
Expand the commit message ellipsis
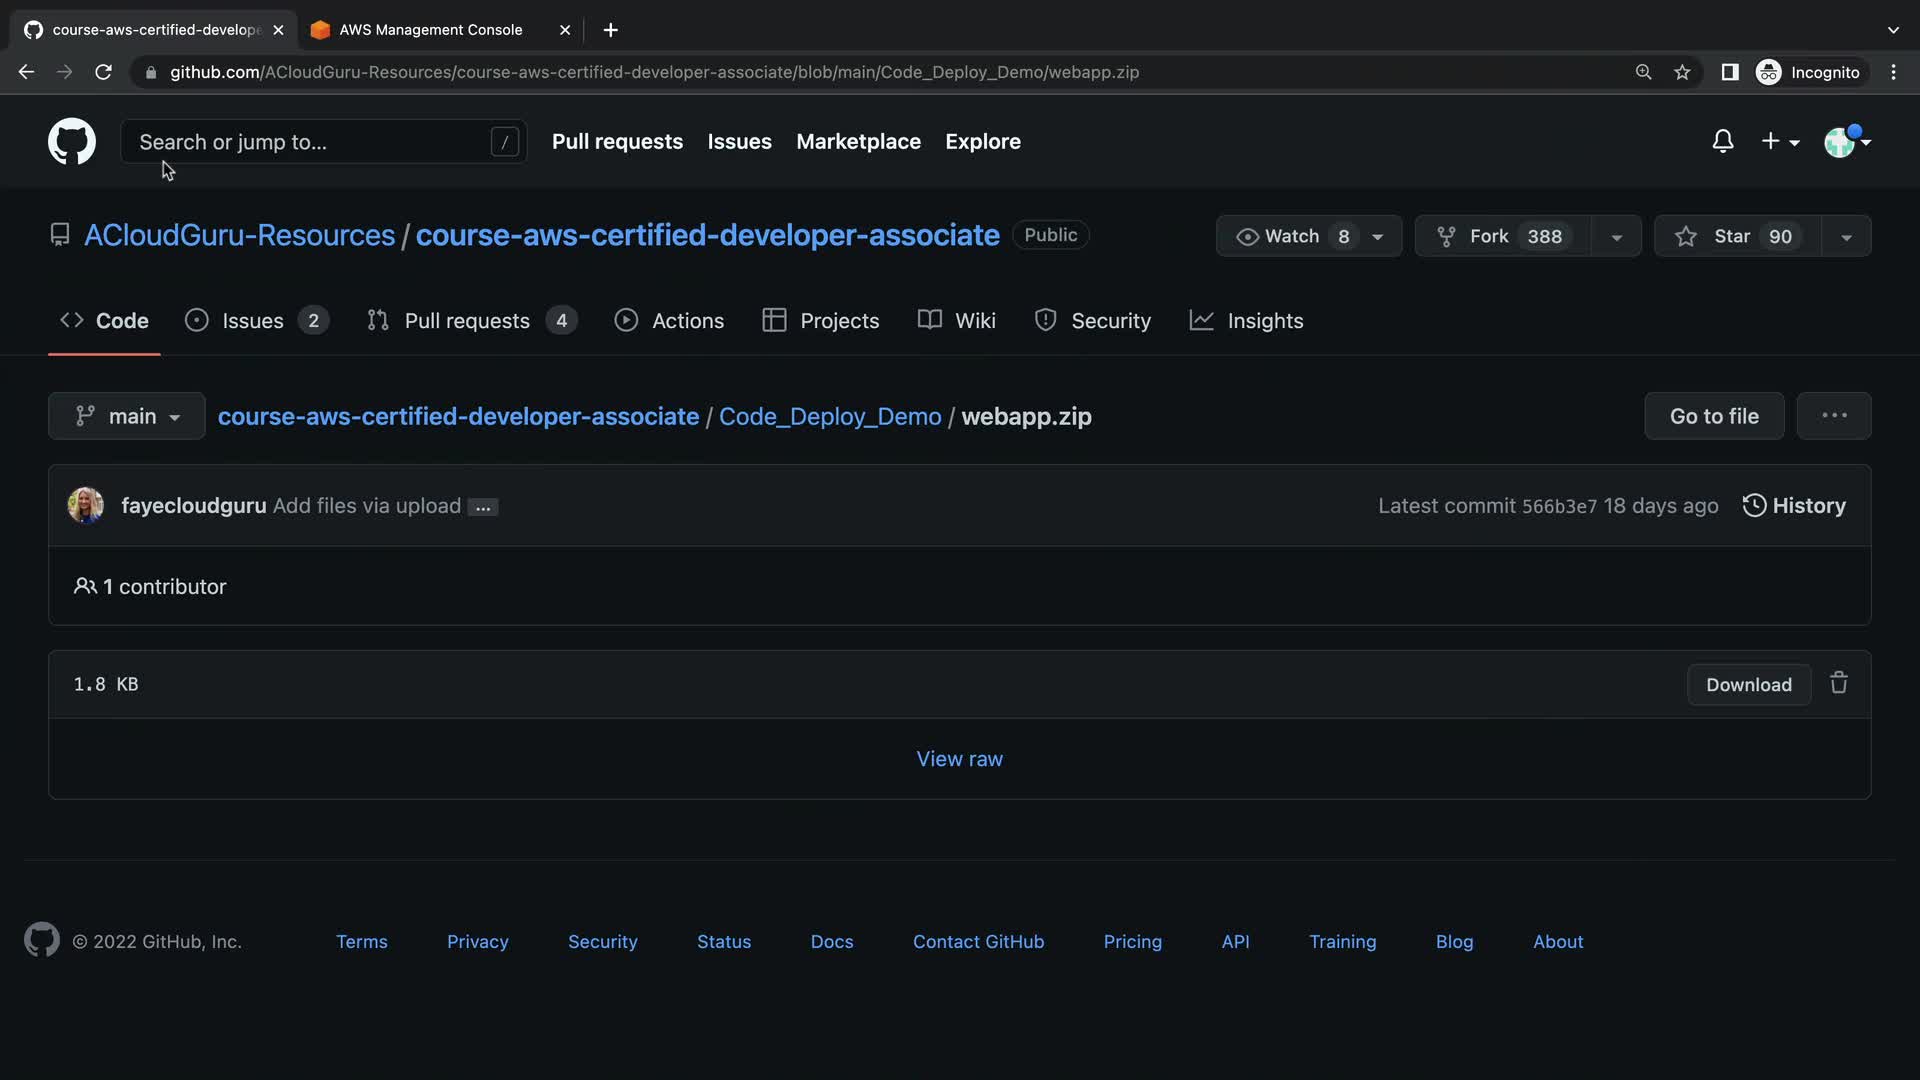[x=483, y=507]
